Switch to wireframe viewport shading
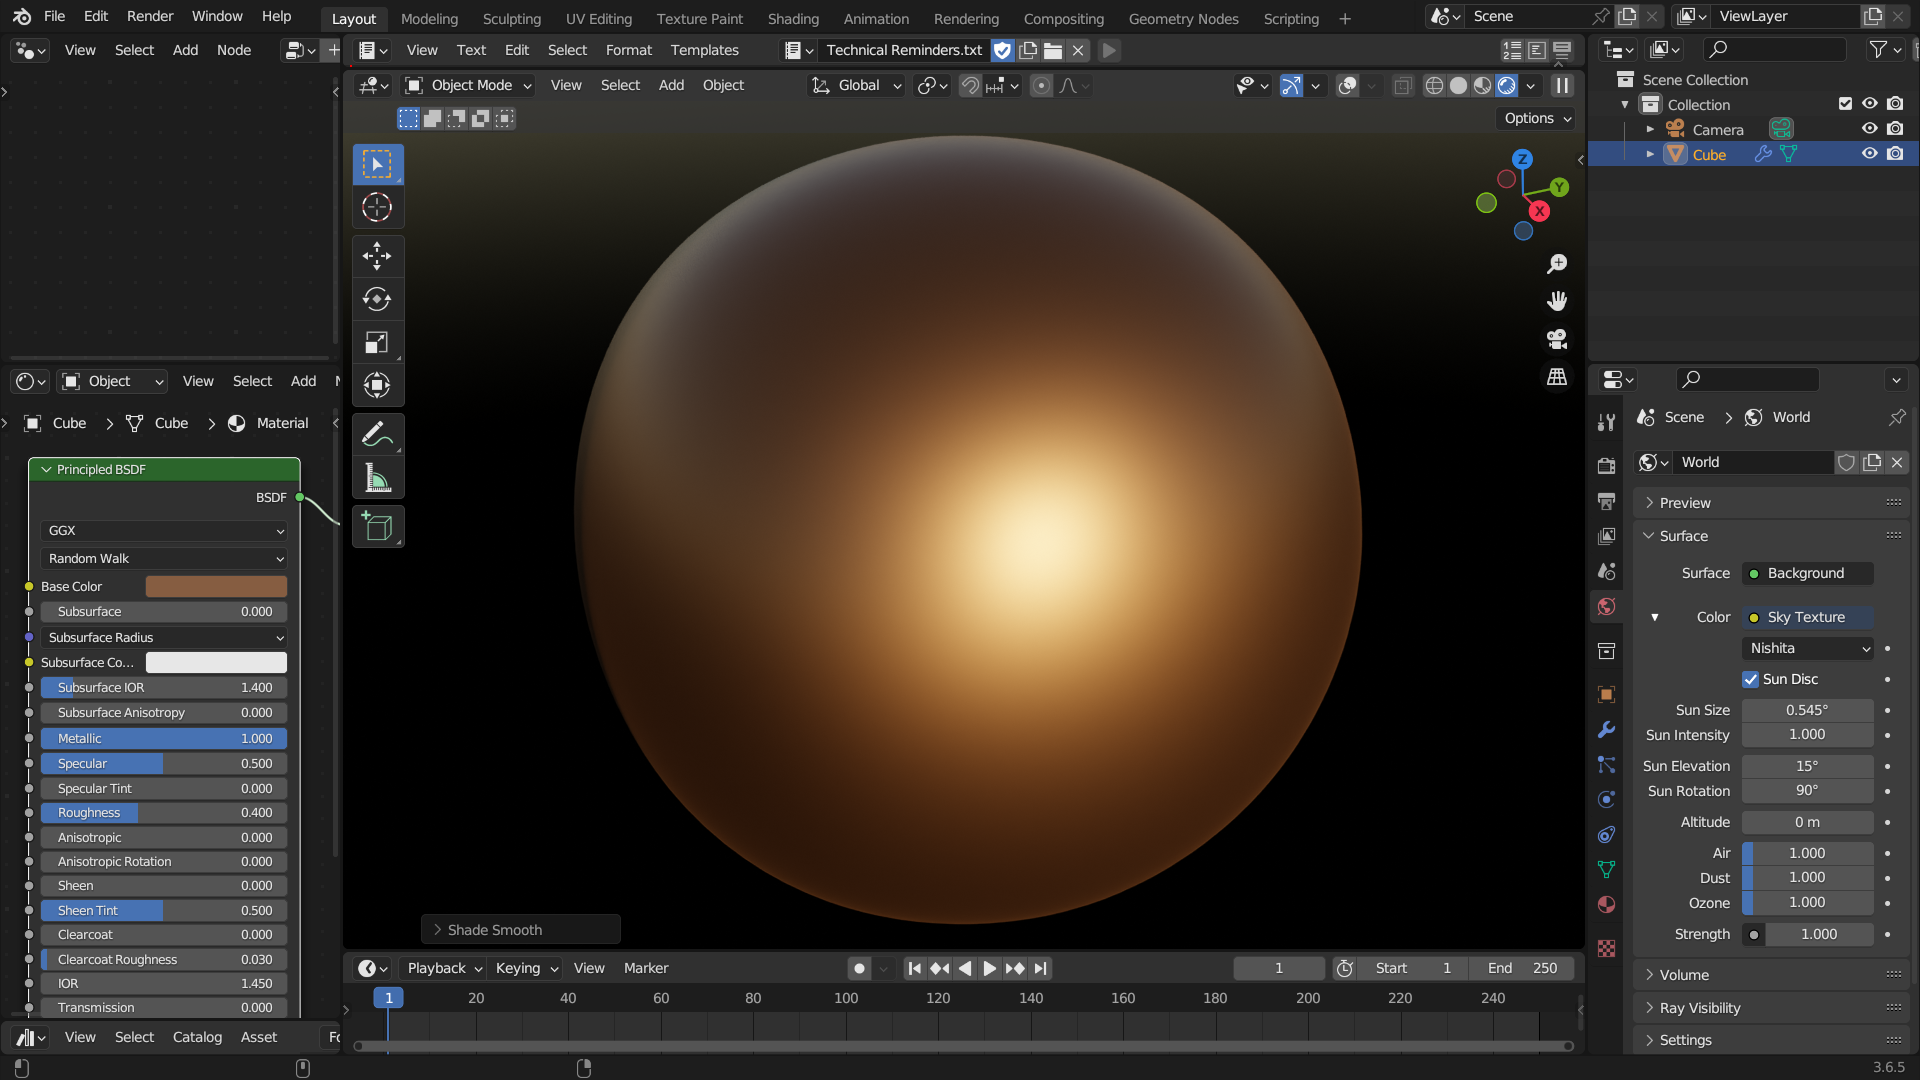The width and height of the screenshot is (1920, 1080). click(1434, 86)
